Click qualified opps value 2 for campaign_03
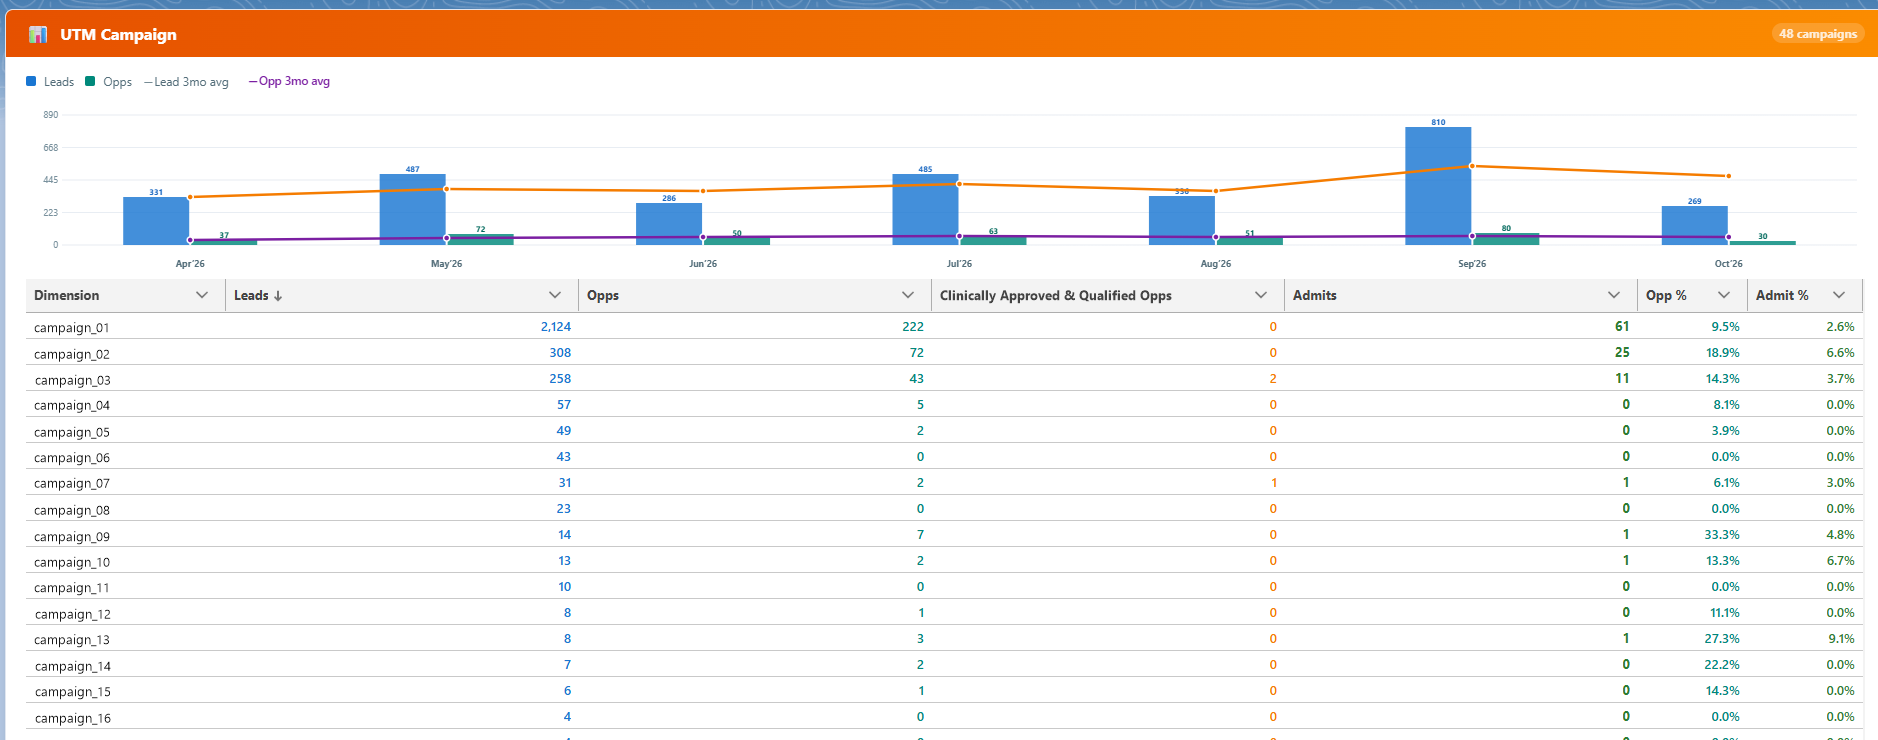Viewport: 1878px width, 740px height. [1273, 379]
